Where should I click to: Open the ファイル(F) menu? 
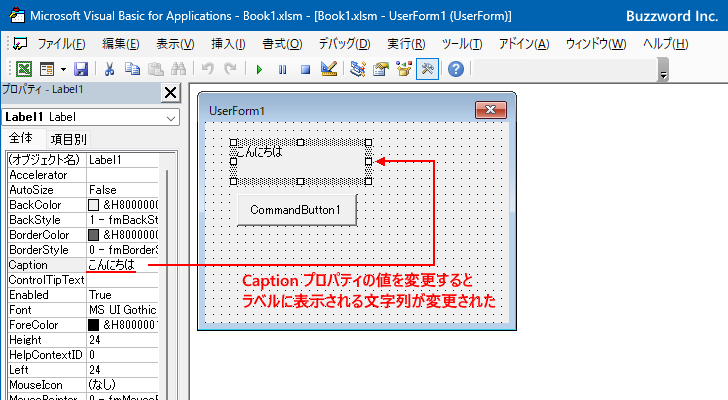pos(61,44)
